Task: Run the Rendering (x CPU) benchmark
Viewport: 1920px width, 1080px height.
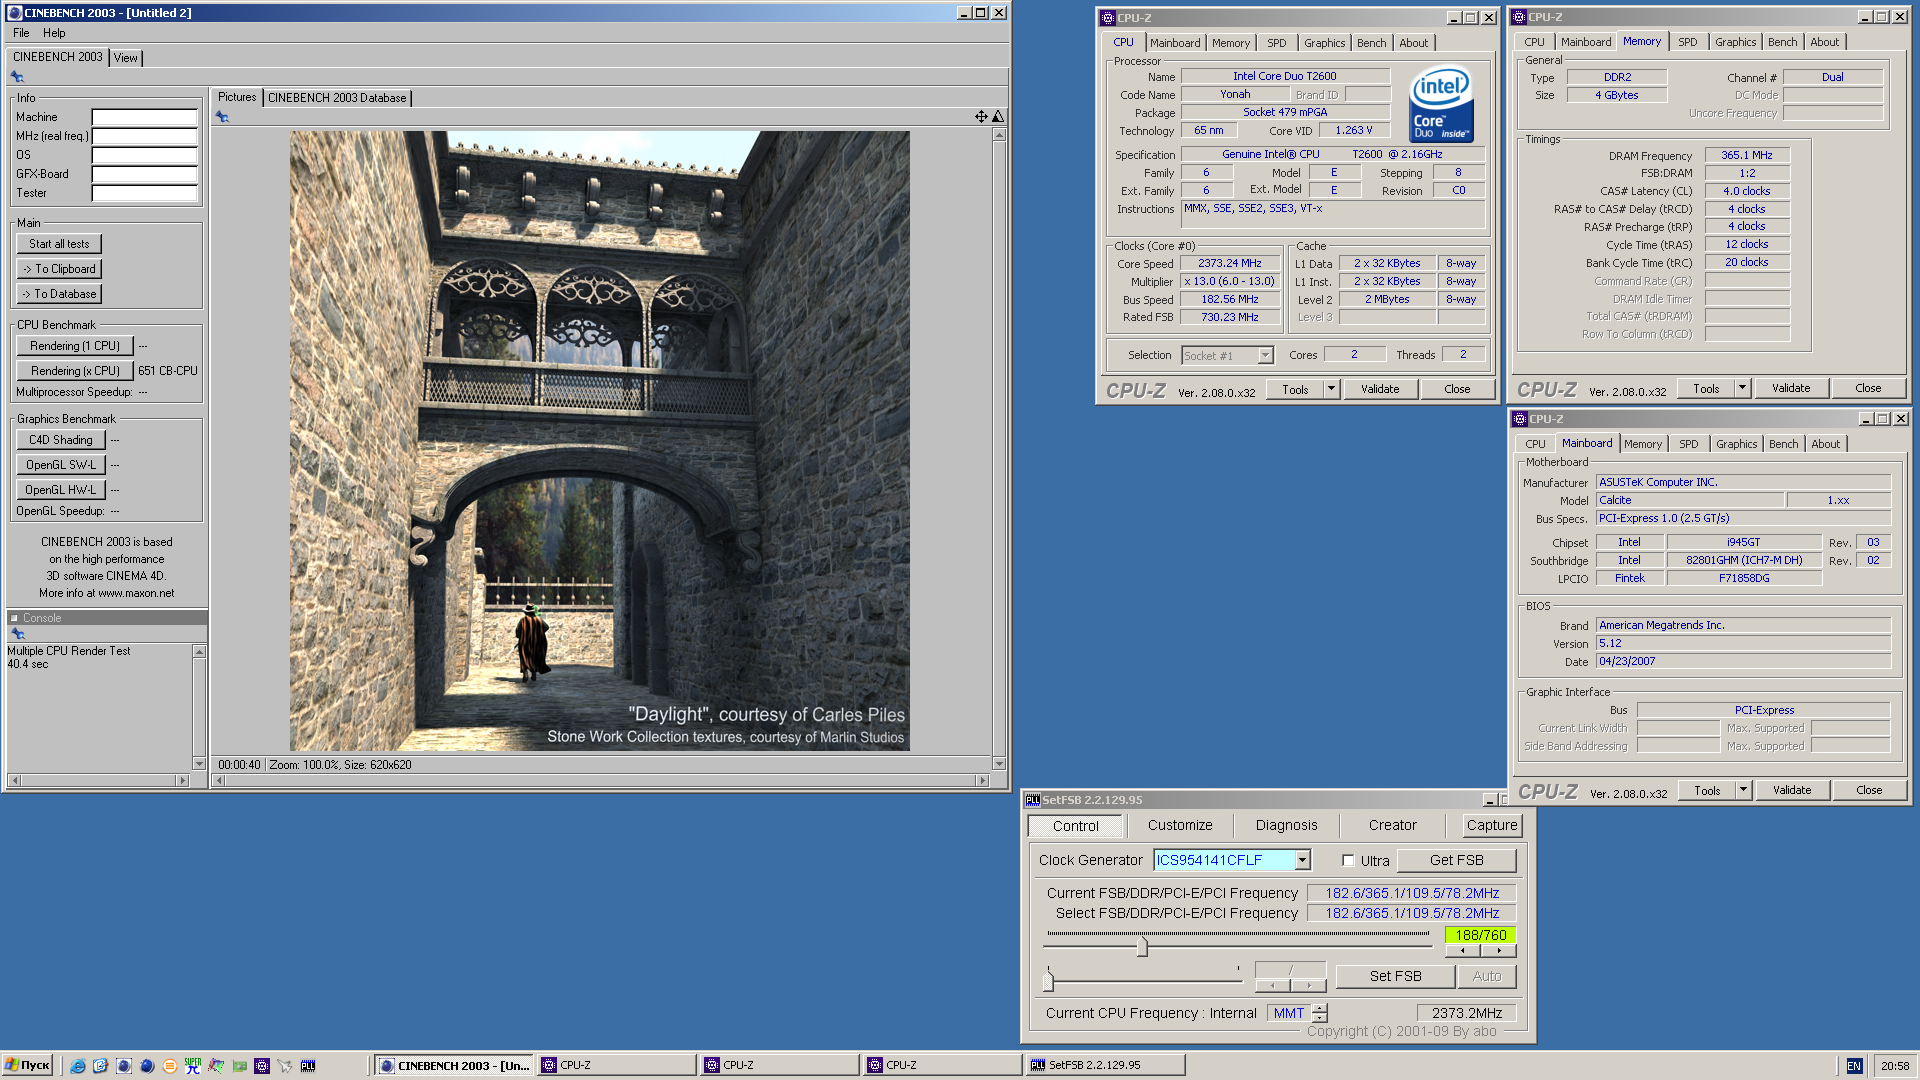Action: click(75, 371)
